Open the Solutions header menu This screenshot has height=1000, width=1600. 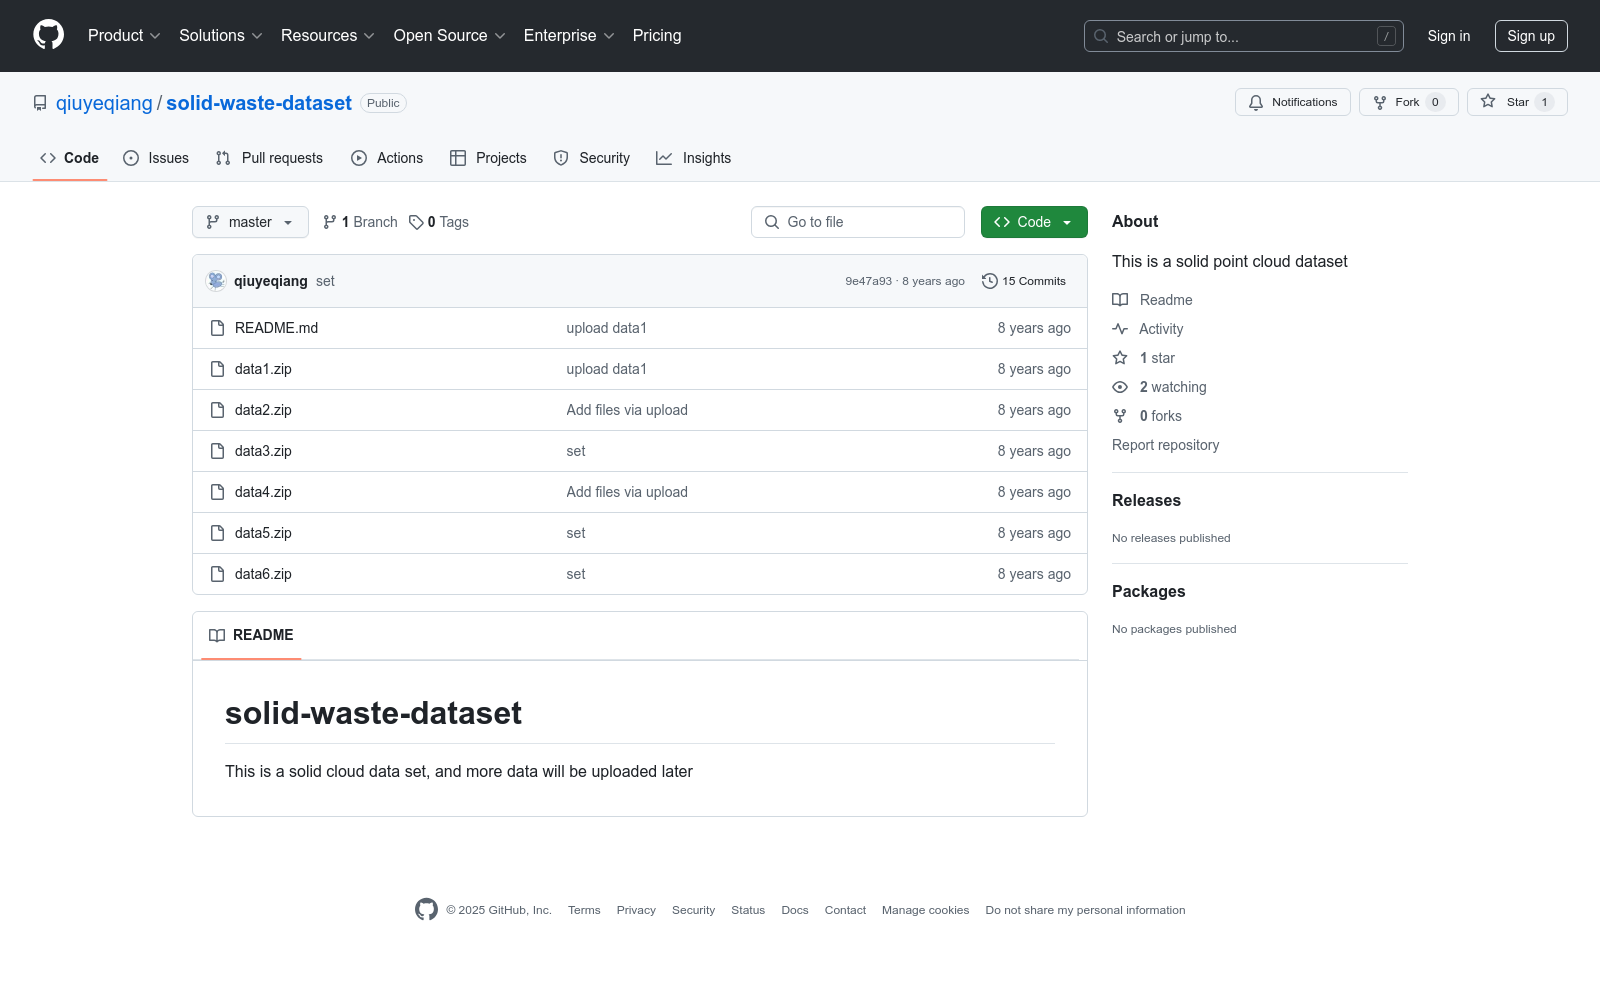(220, 36)
